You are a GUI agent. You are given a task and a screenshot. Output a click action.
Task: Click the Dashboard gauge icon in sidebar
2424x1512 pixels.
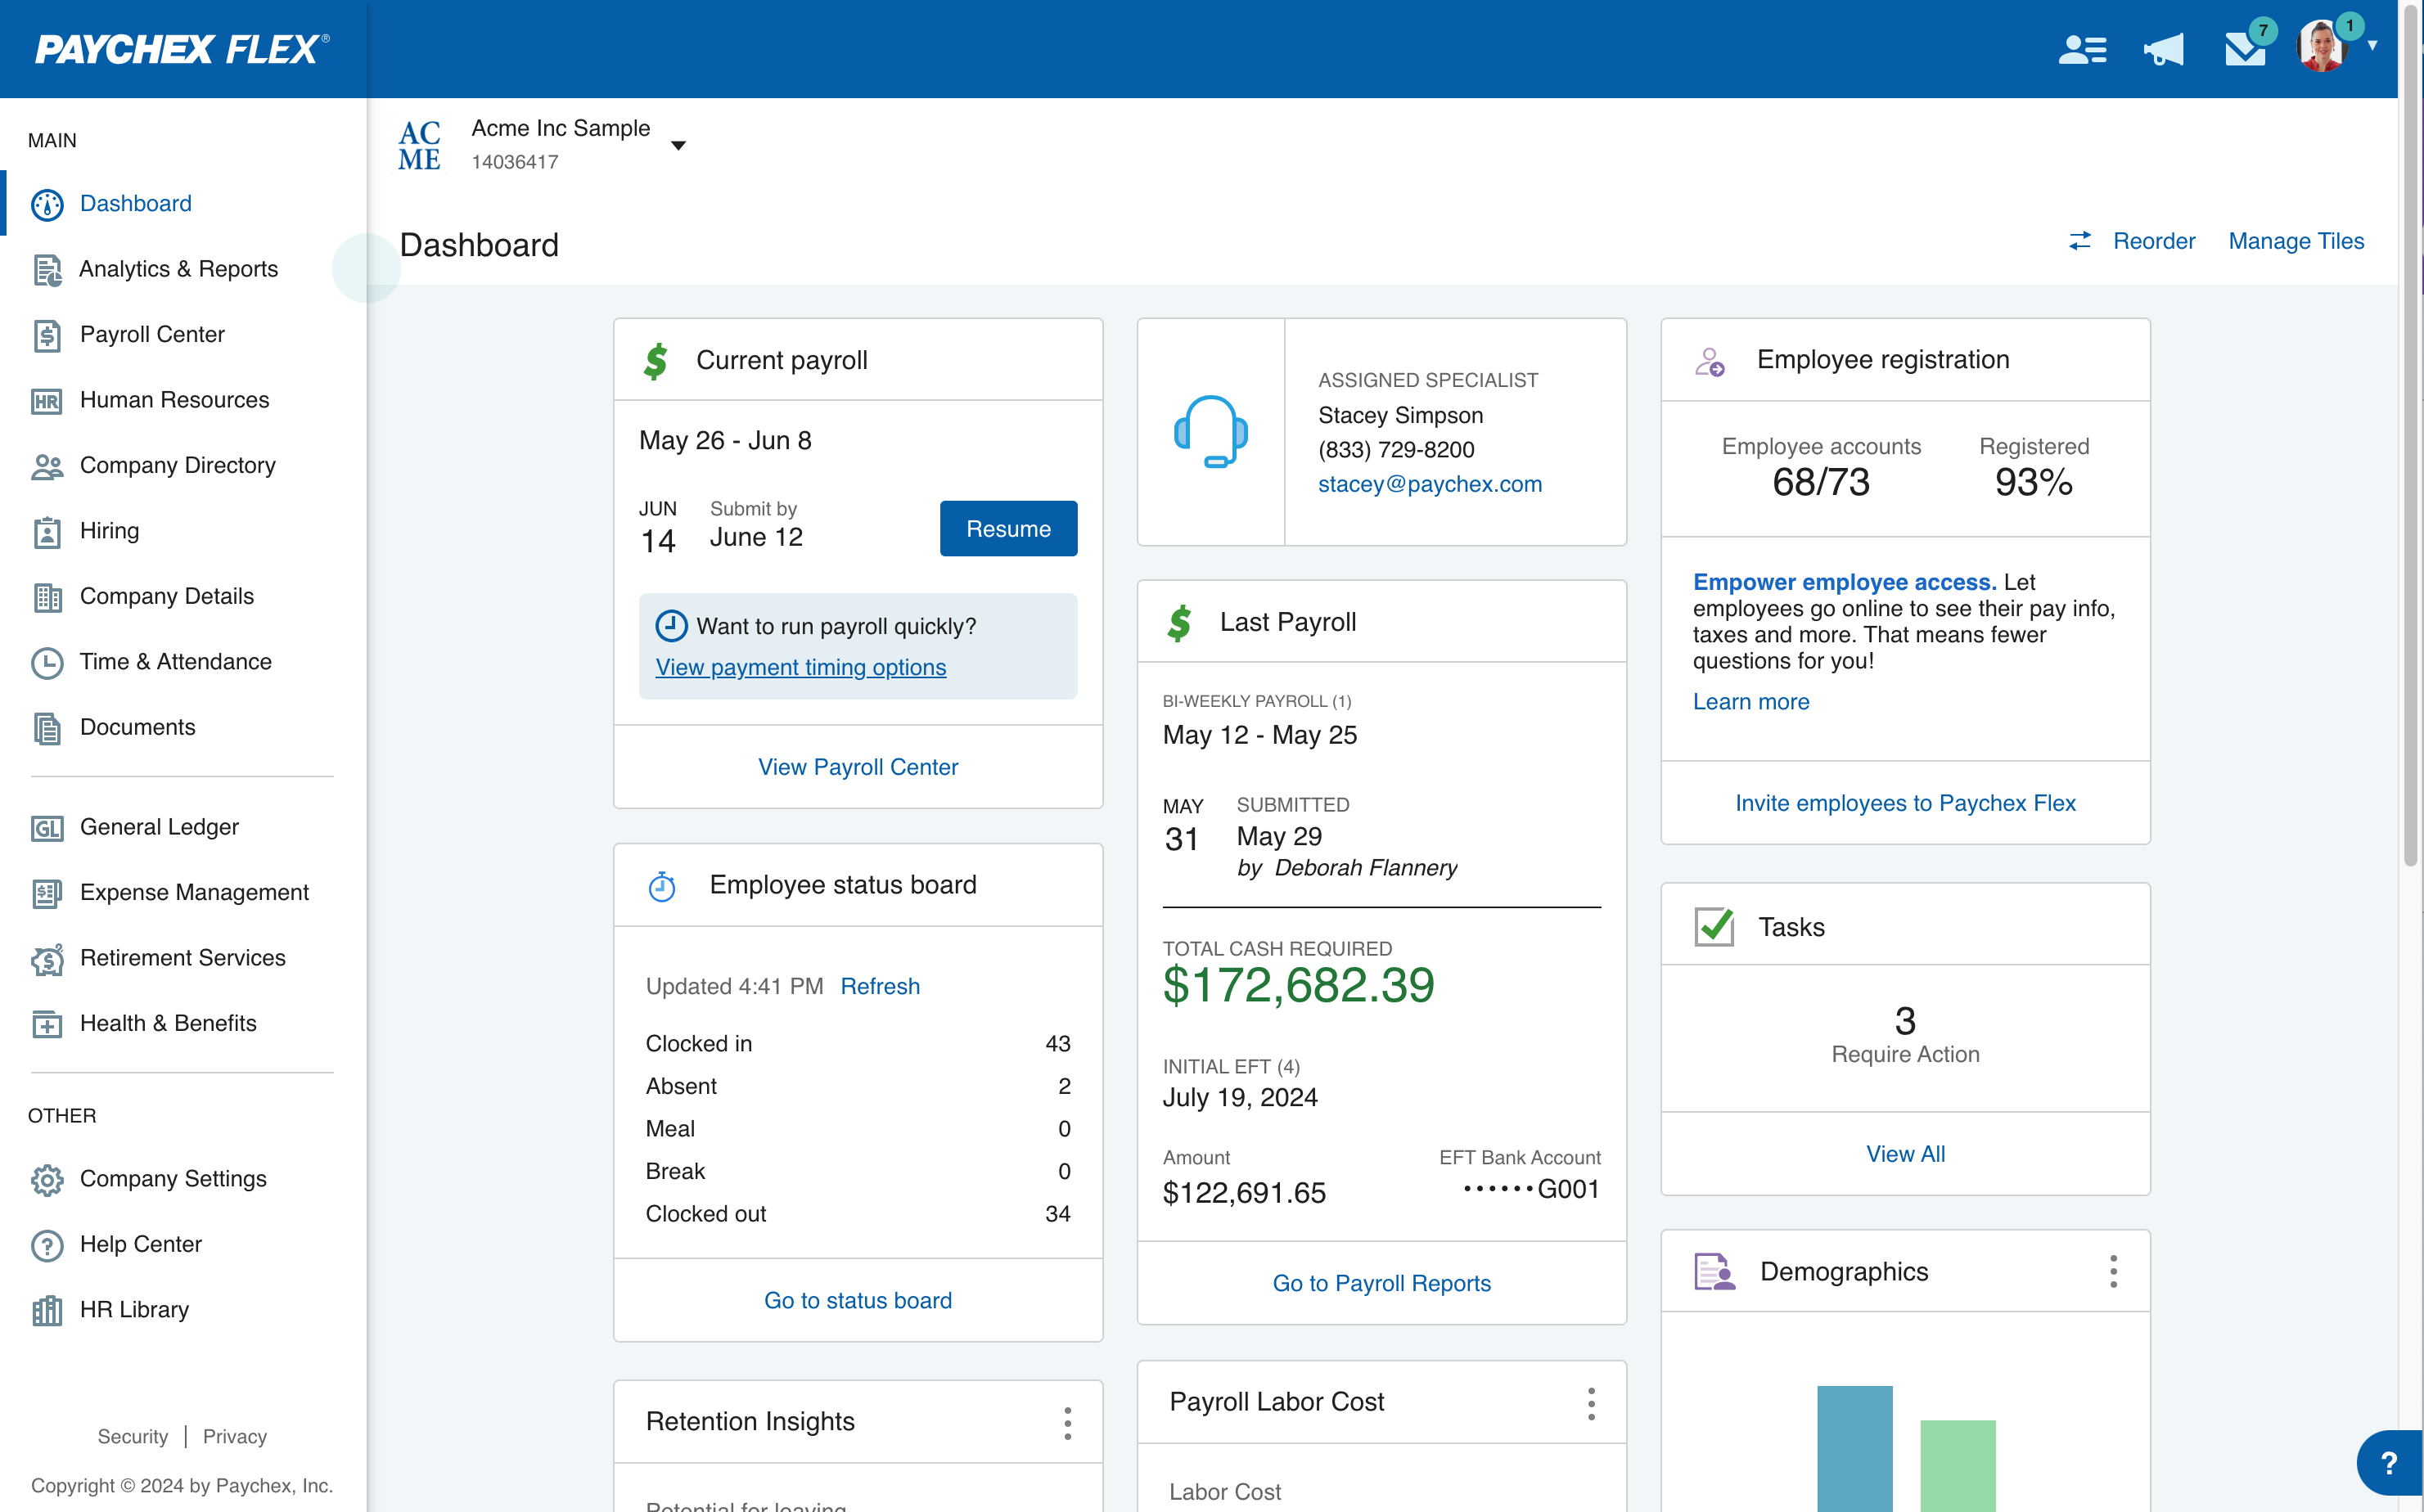(47, 204)
